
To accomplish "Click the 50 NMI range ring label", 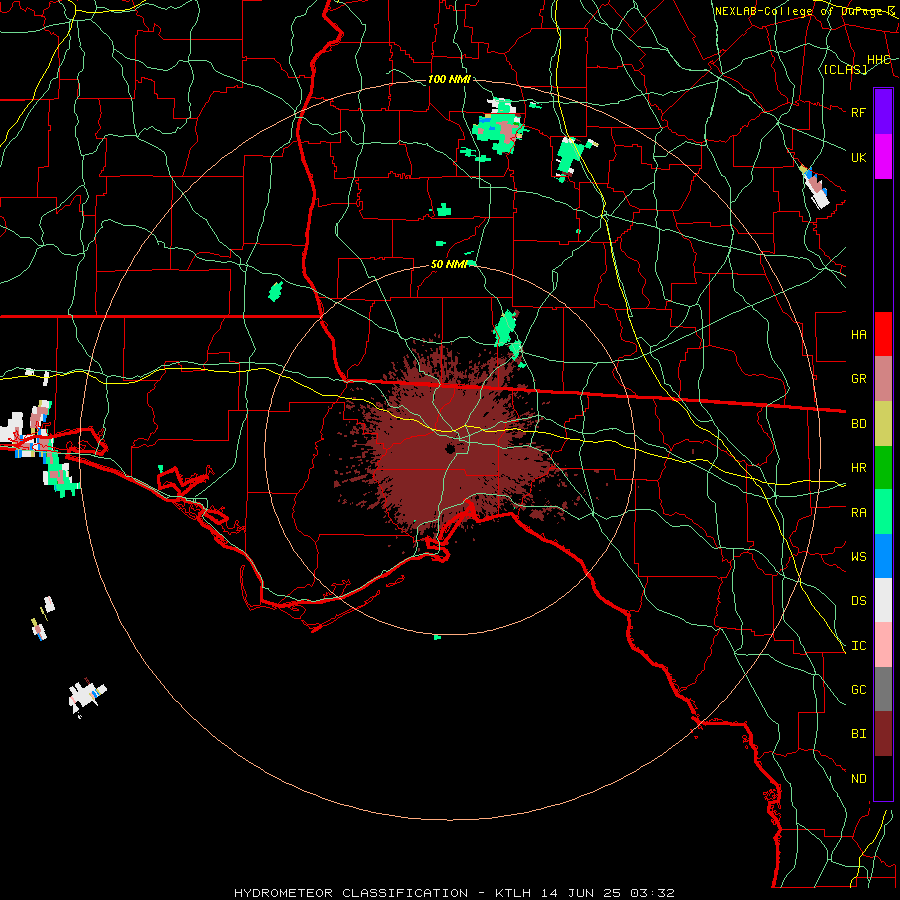I will pyautogui.click(x=449, y=264).
